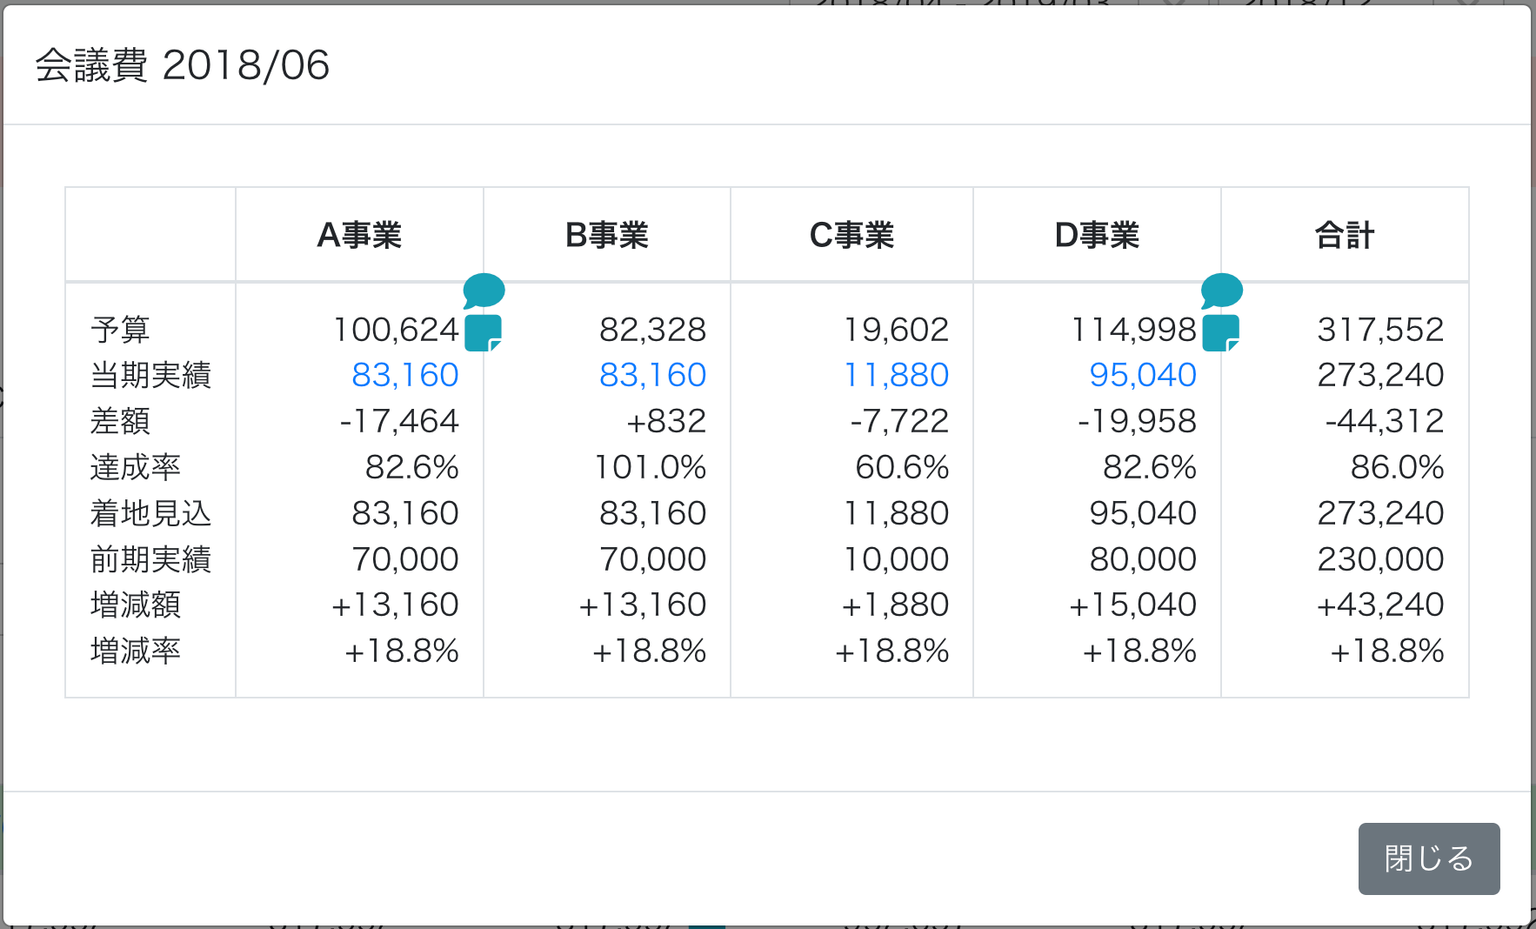Select D事業 difference -19,958
The height and width of the screenshot is (929, 1536).
point(1137,421)
